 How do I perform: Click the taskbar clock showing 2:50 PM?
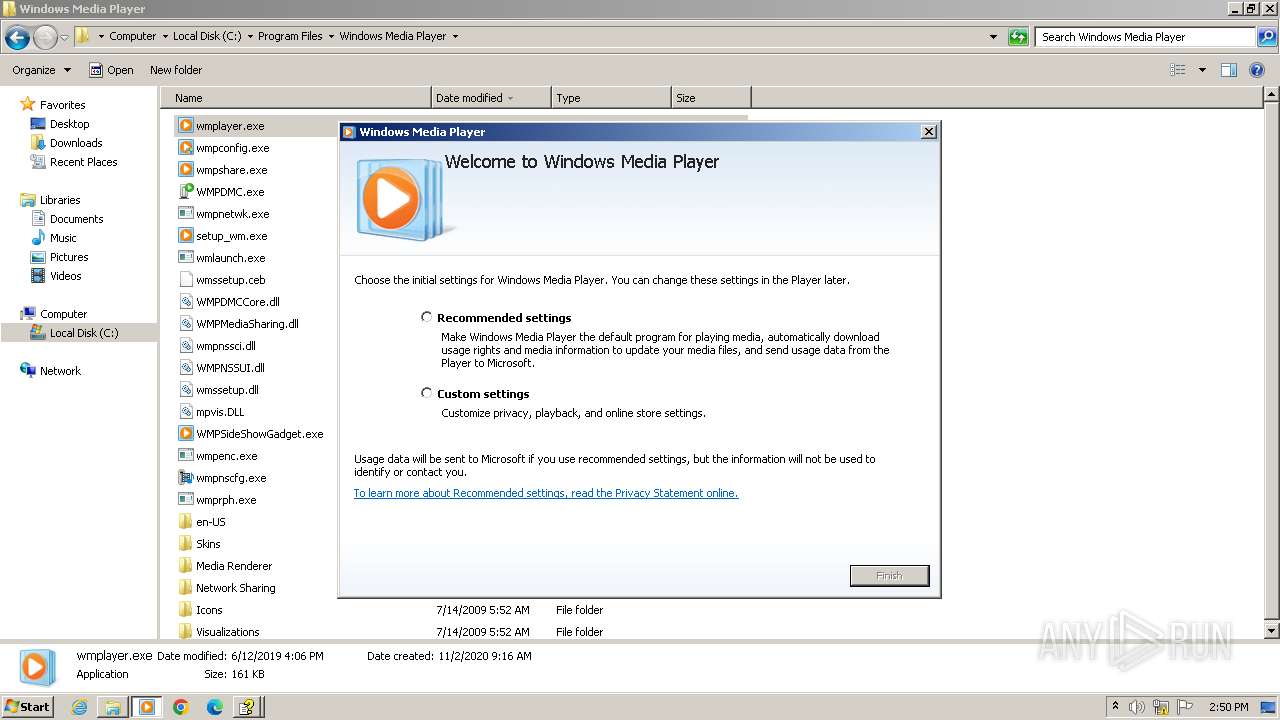[1228, 707]
